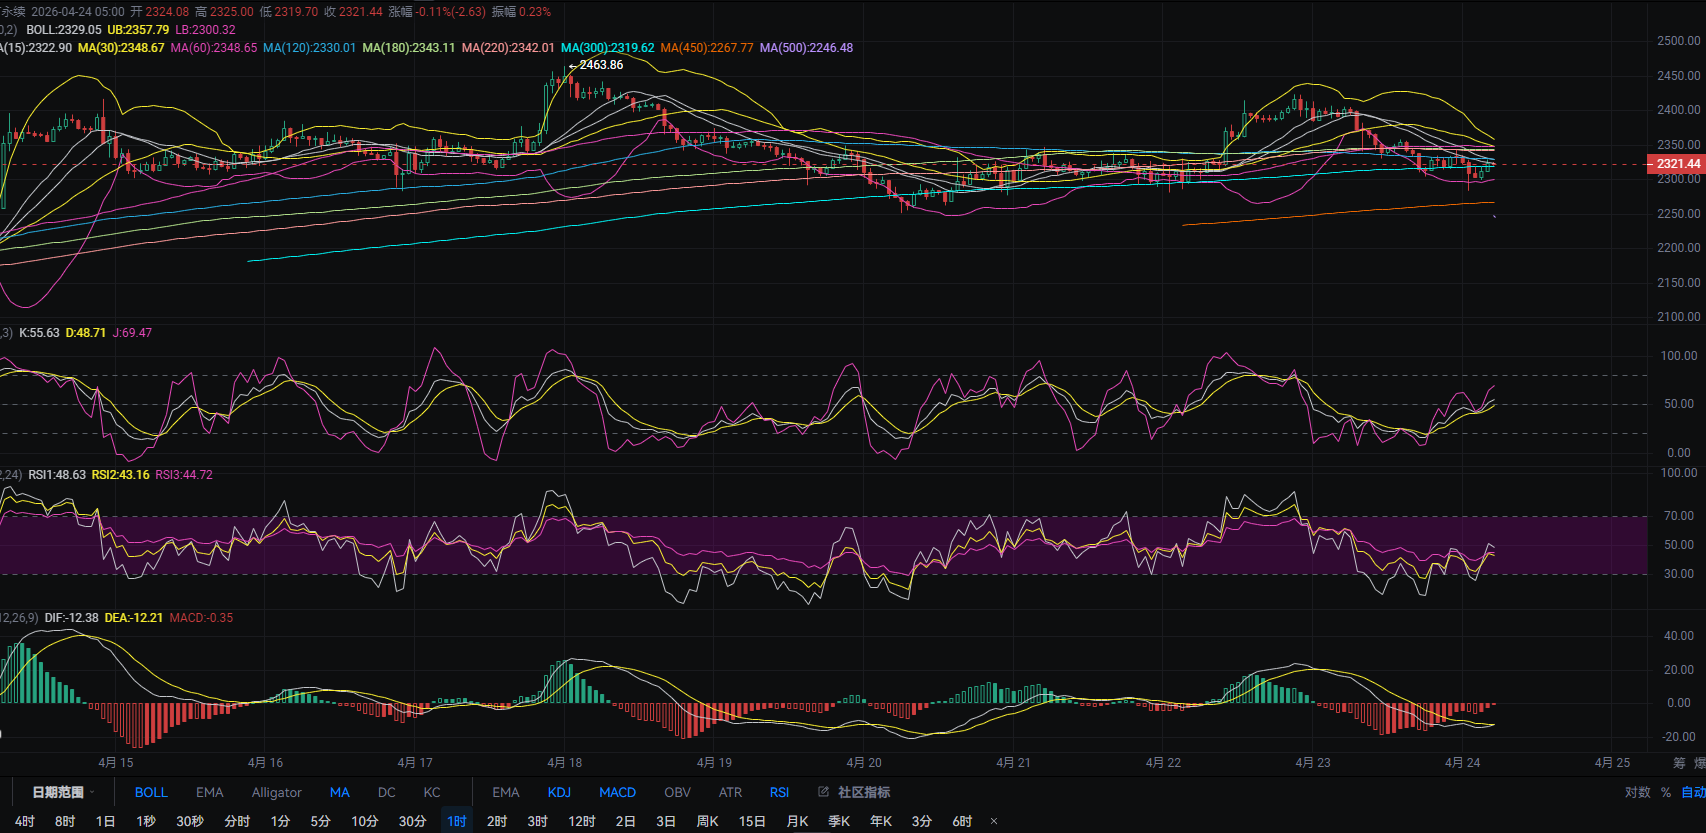Choose the 月K monthly interval

click(x=797, y=821)
